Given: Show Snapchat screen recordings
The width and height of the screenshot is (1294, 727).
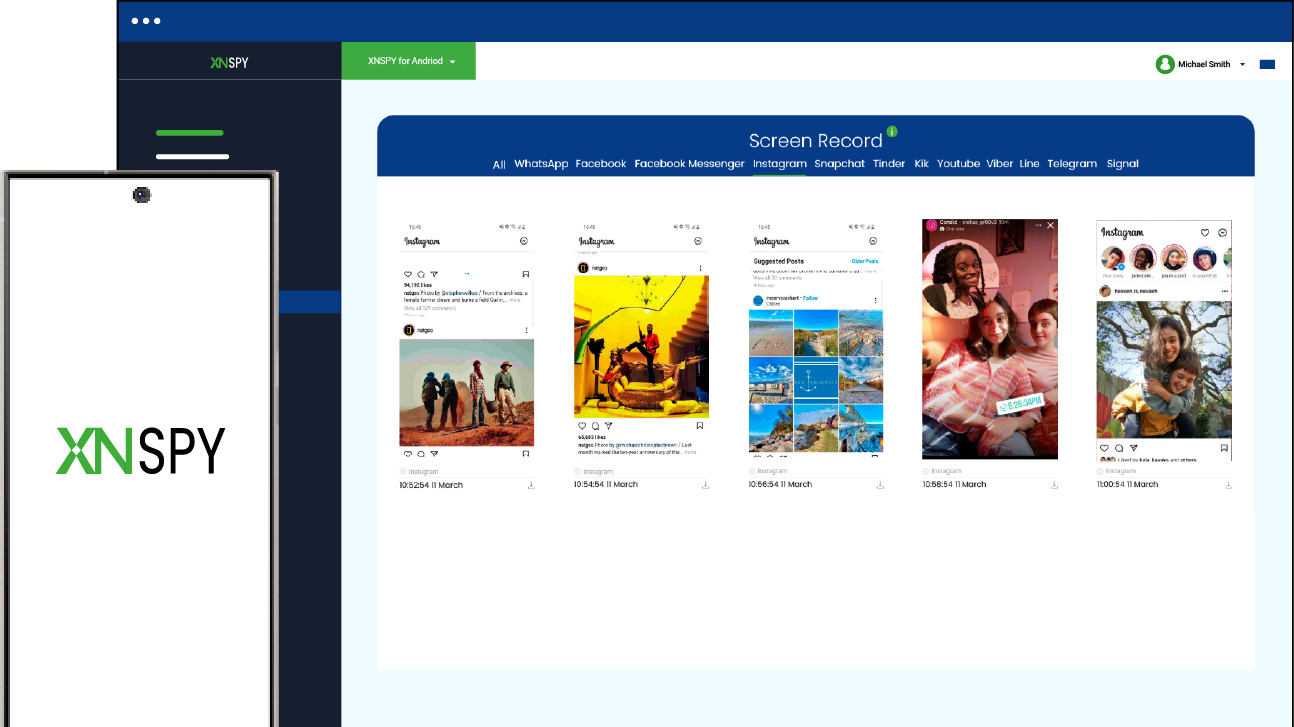Looking at the screenshot, I should [x=840, y=164].
